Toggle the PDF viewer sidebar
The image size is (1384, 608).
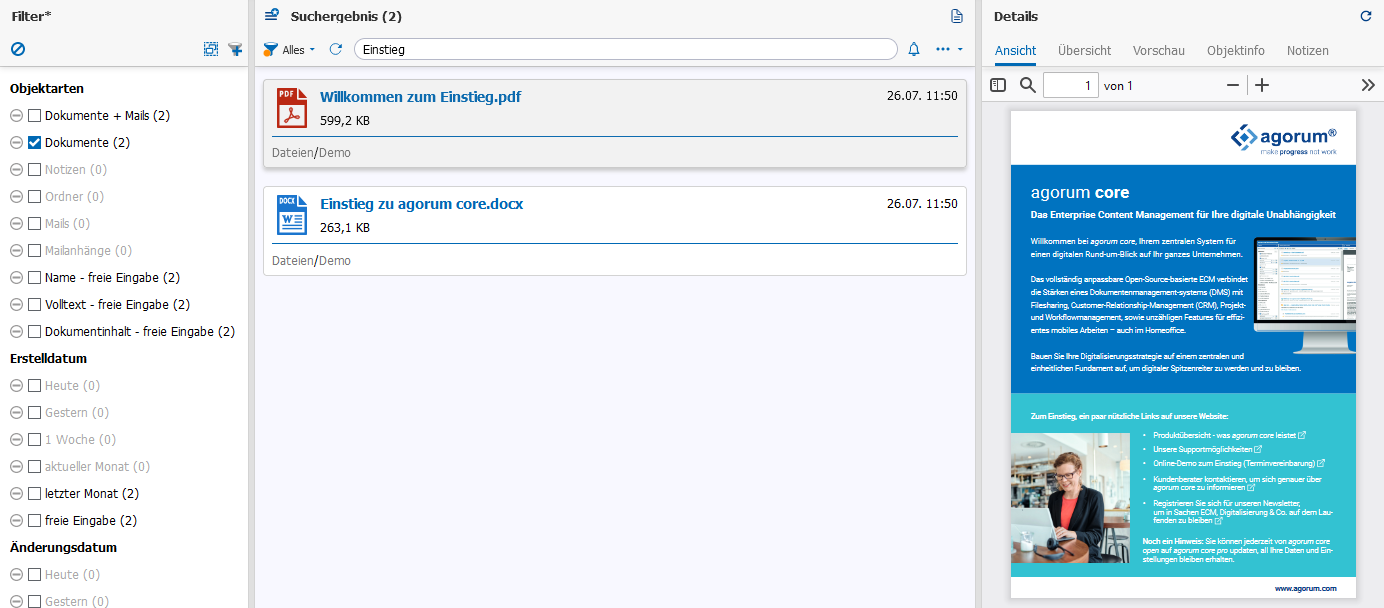[998, 85]
